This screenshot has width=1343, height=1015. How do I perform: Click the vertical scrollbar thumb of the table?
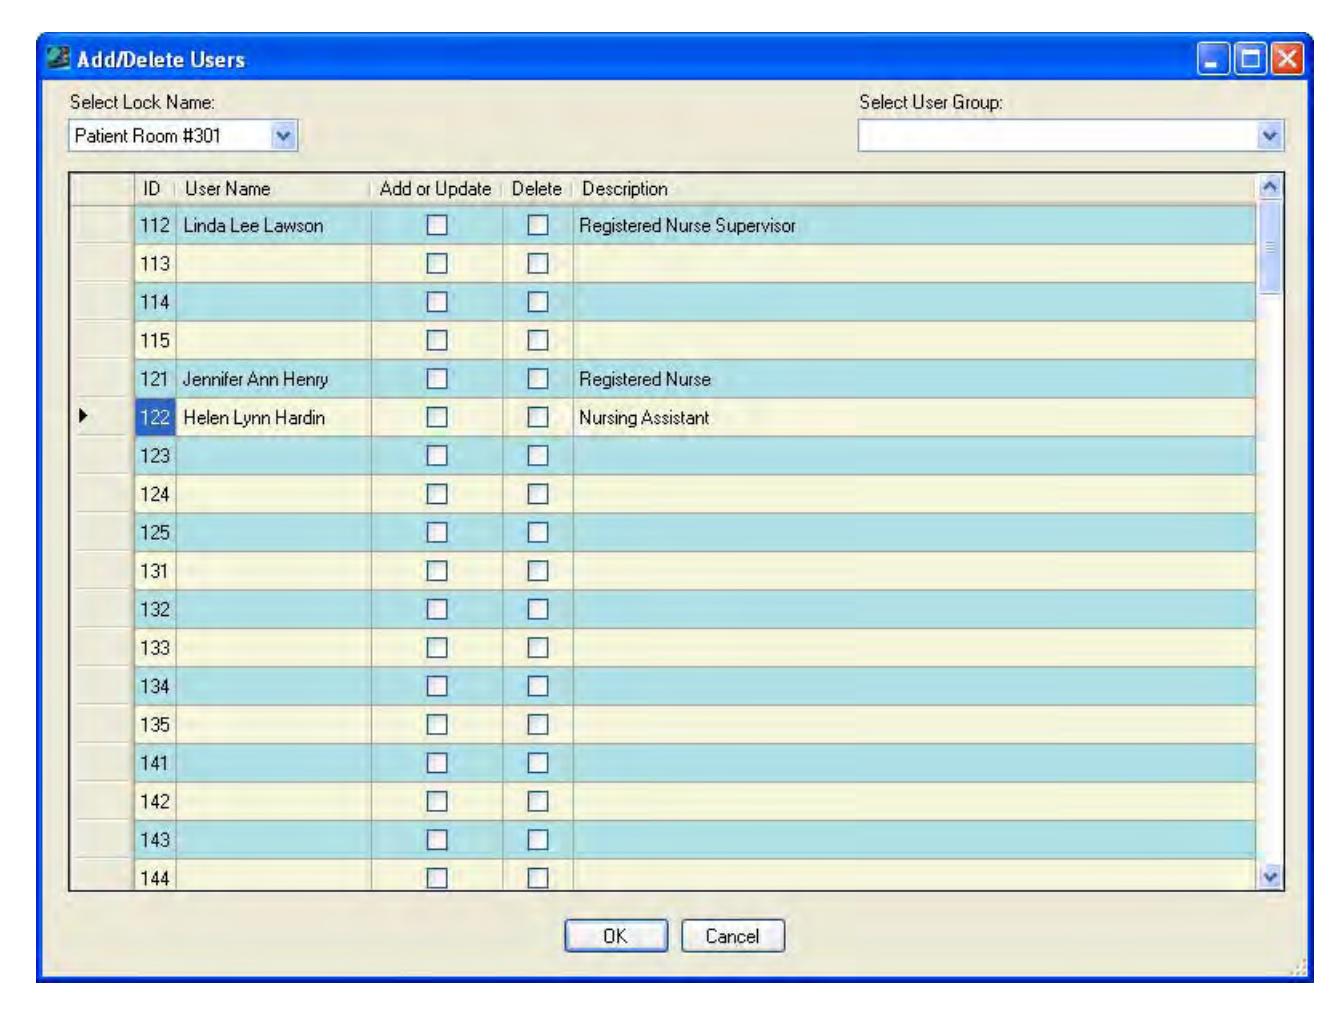pyautogui.click(x=1270, y=247)
